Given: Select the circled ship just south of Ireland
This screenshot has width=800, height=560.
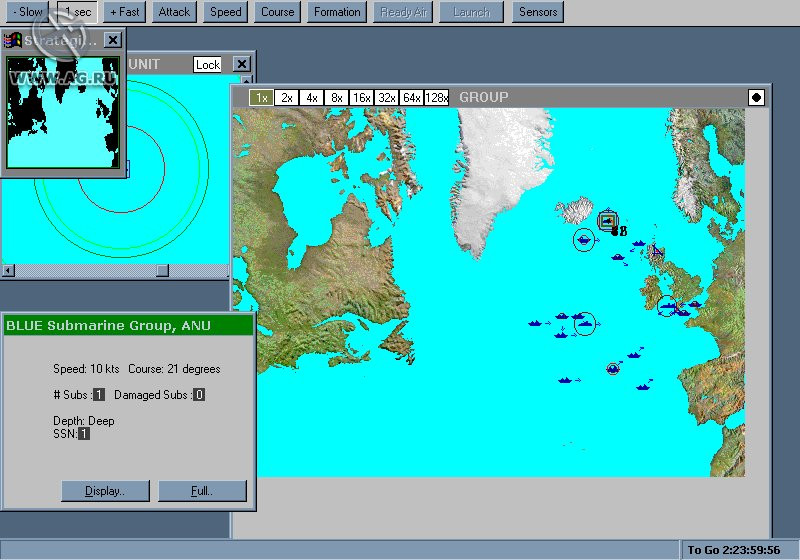Looking at the screenshot, I should click(x=667, y=306).
